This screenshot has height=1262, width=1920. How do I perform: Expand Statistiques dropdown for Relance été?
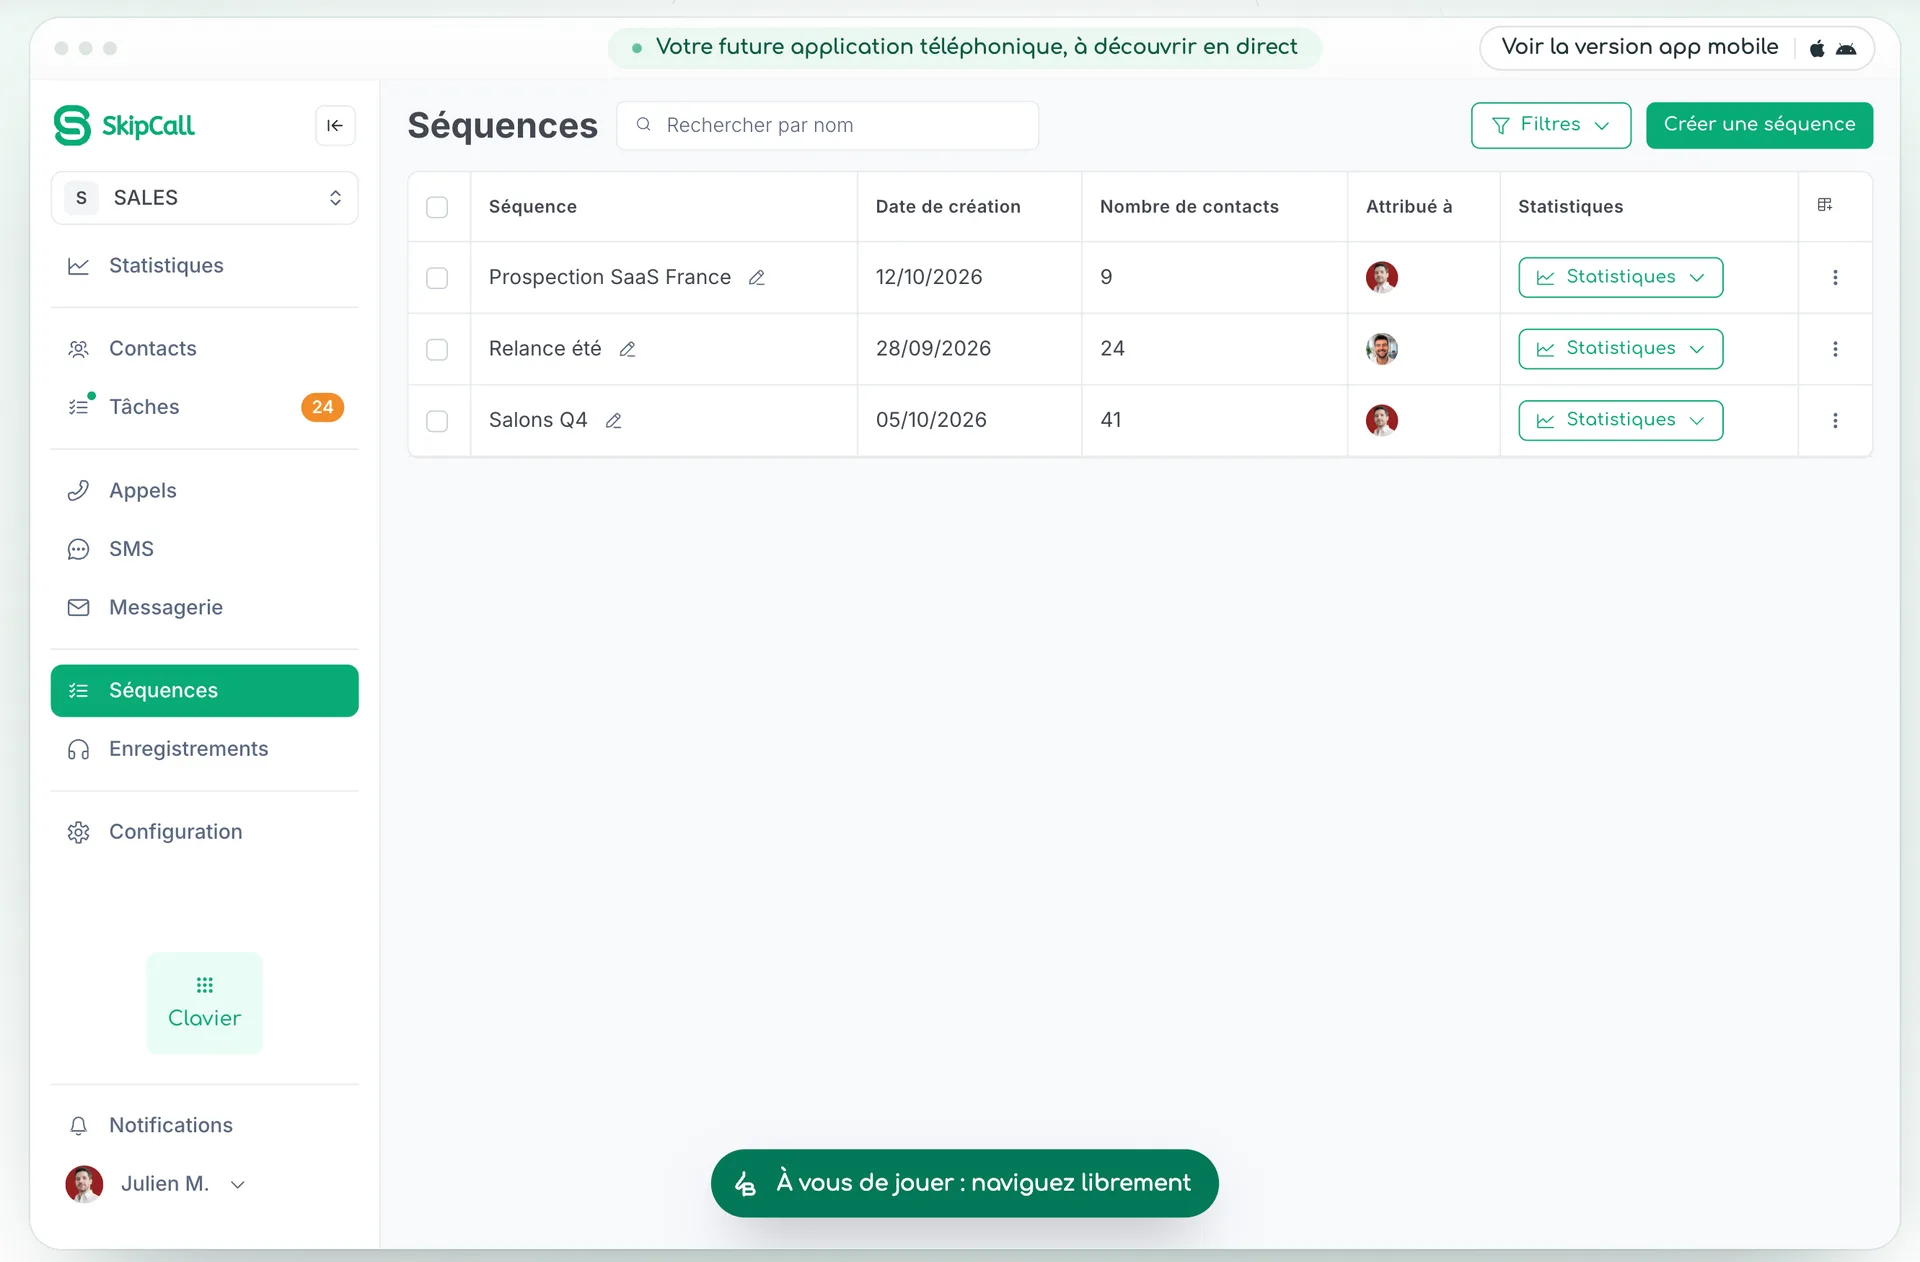(x=1620, y=349)
